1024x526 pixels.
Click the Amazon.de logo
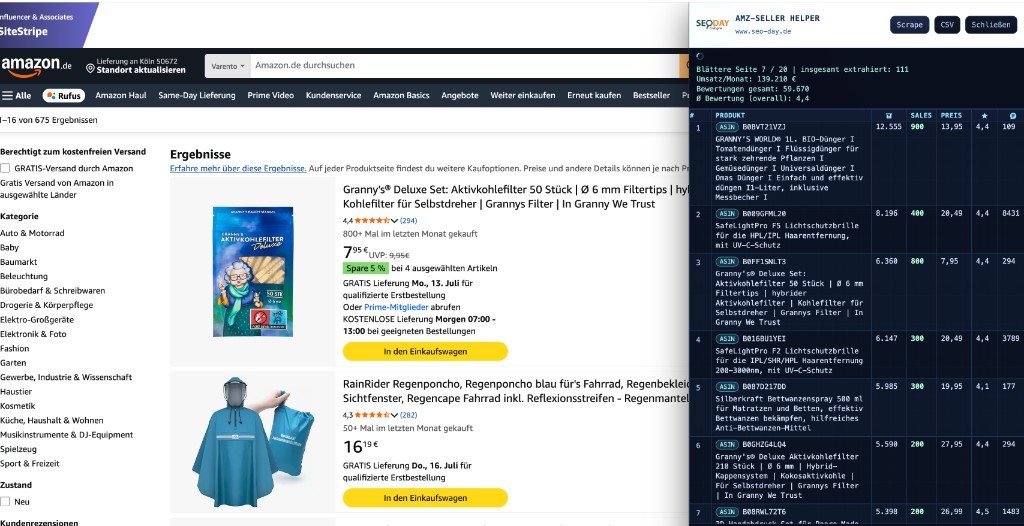click(x=36, y=65)
